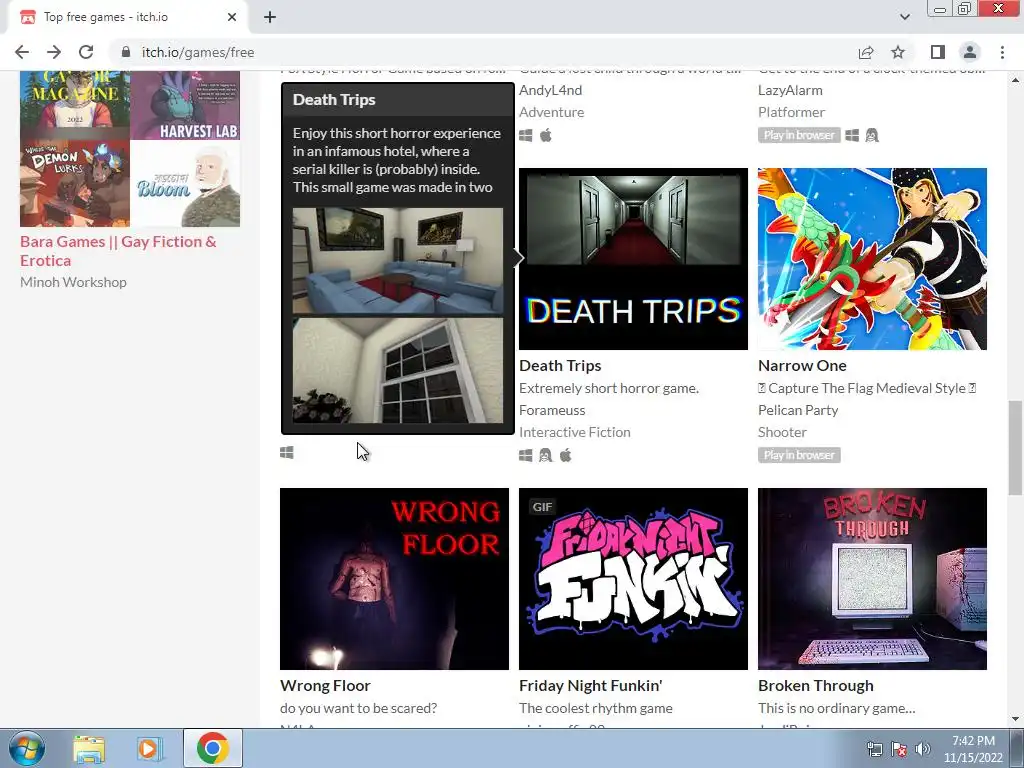
Task: Open Chrome three-dot menu
Action: click(x=1002, y=52)
